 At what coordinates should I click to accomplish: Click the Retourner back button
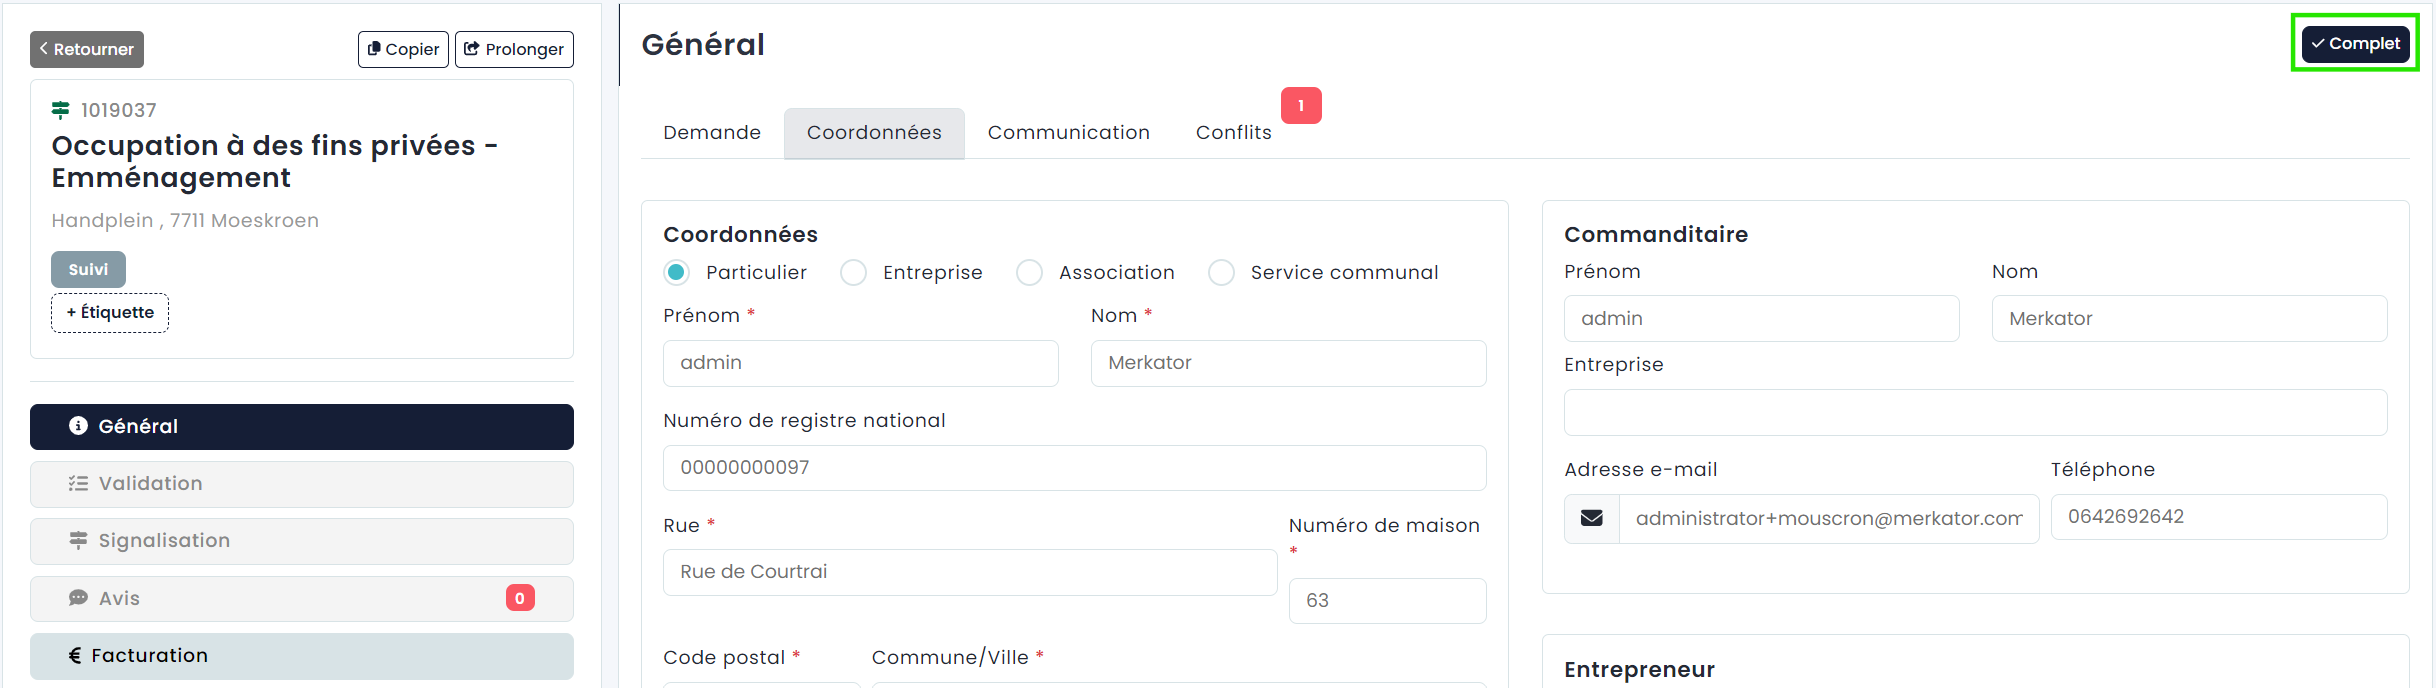click(87, 49)
